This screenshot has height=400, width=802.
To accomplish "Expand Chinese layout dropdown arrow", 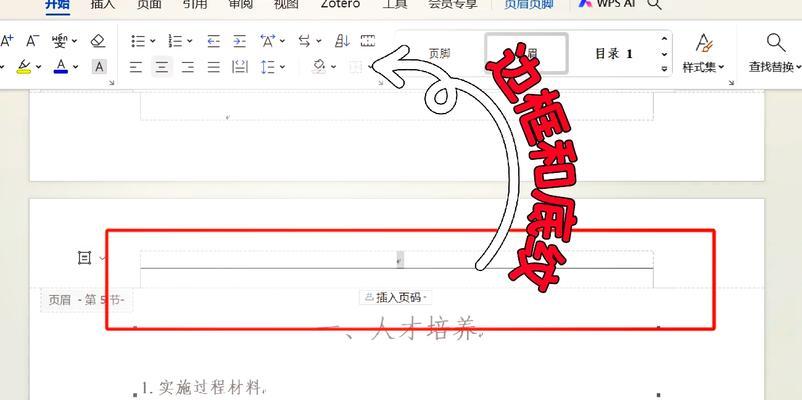I will 282,41.
